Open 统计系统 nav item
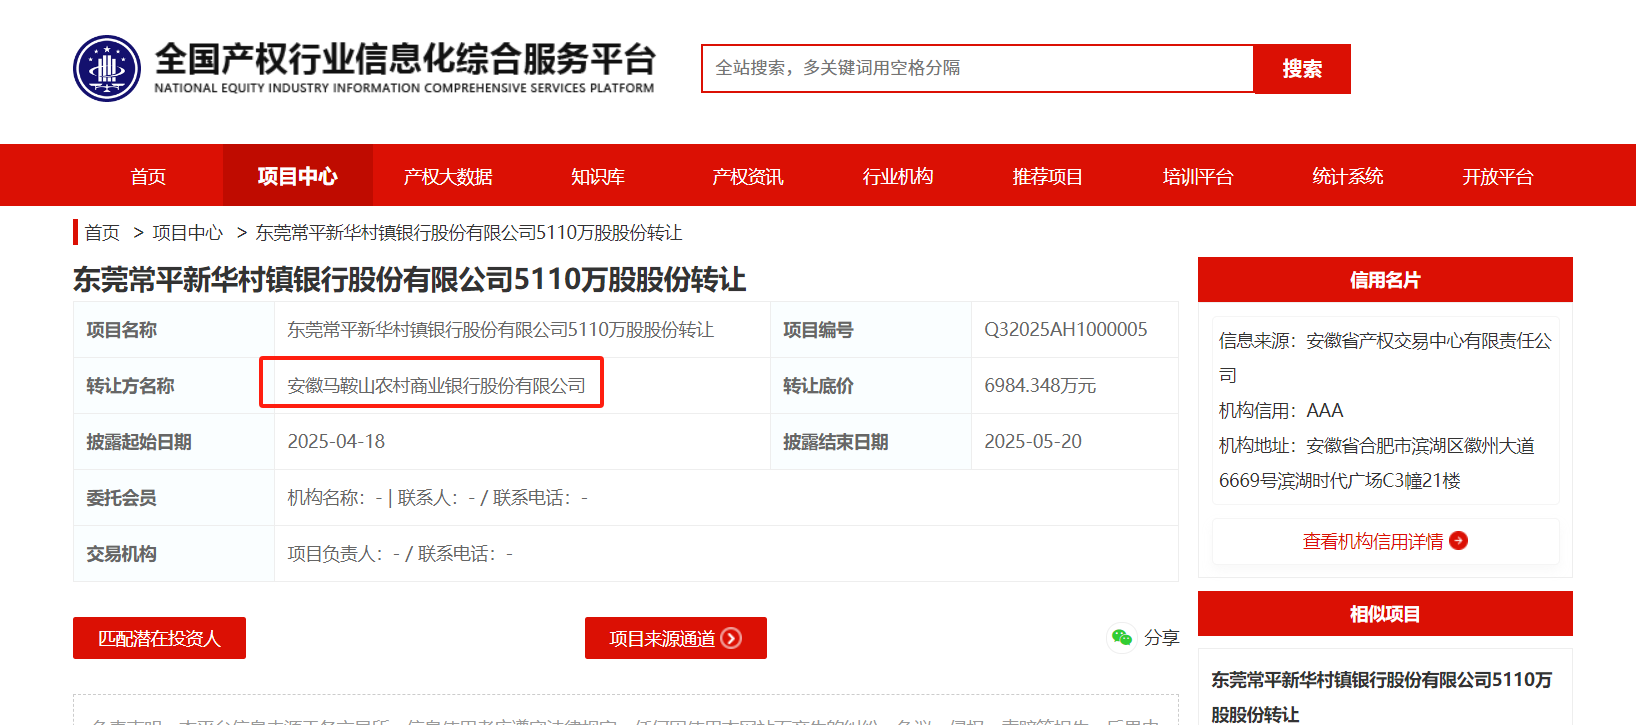Screen dimensions: 1636x725 pyautogui.click(x=1348, y=176)
